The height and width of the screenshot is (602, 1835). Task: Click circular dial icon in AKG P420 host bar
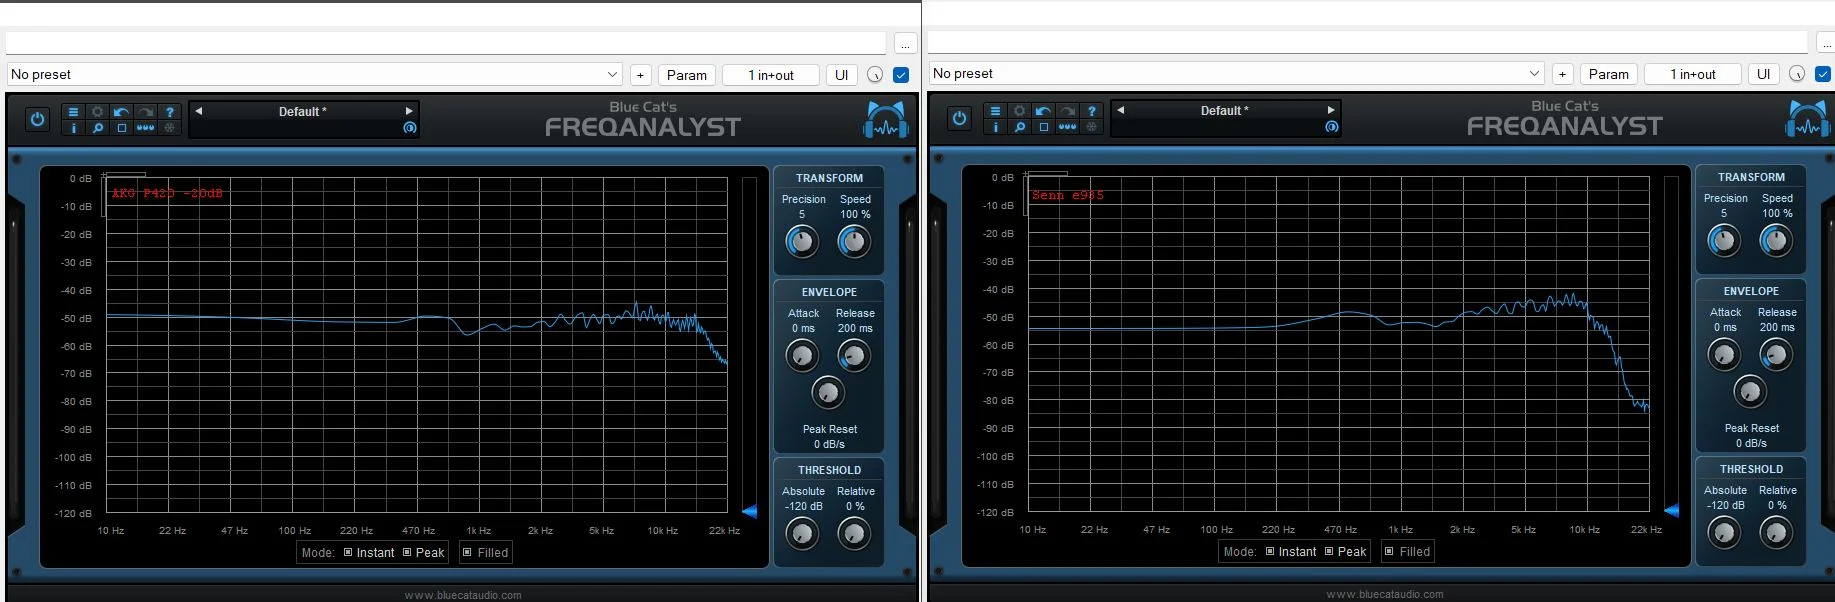[875, 75]
